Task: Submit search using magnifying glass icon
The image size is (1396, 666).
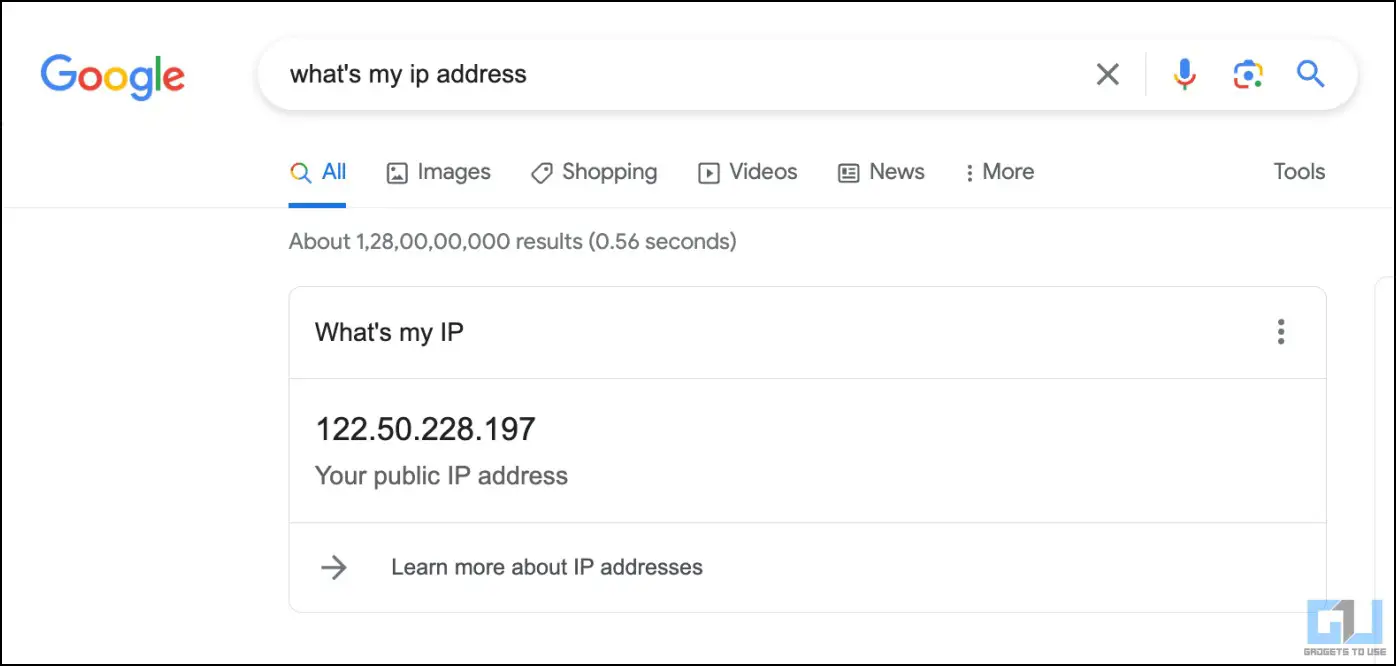Action: [1310, 73]
